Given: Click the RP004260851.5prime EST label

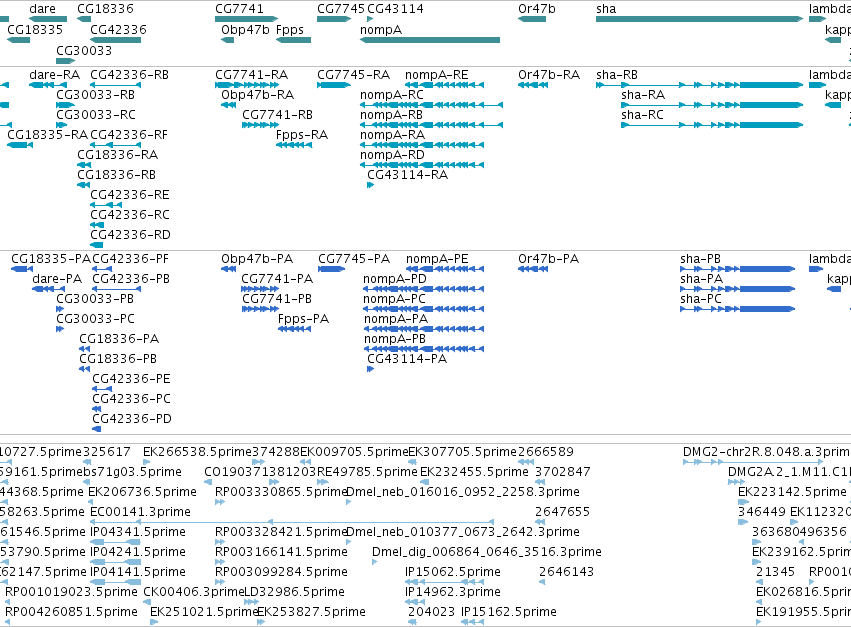Looking at the screenshot, I should point(71,611).
